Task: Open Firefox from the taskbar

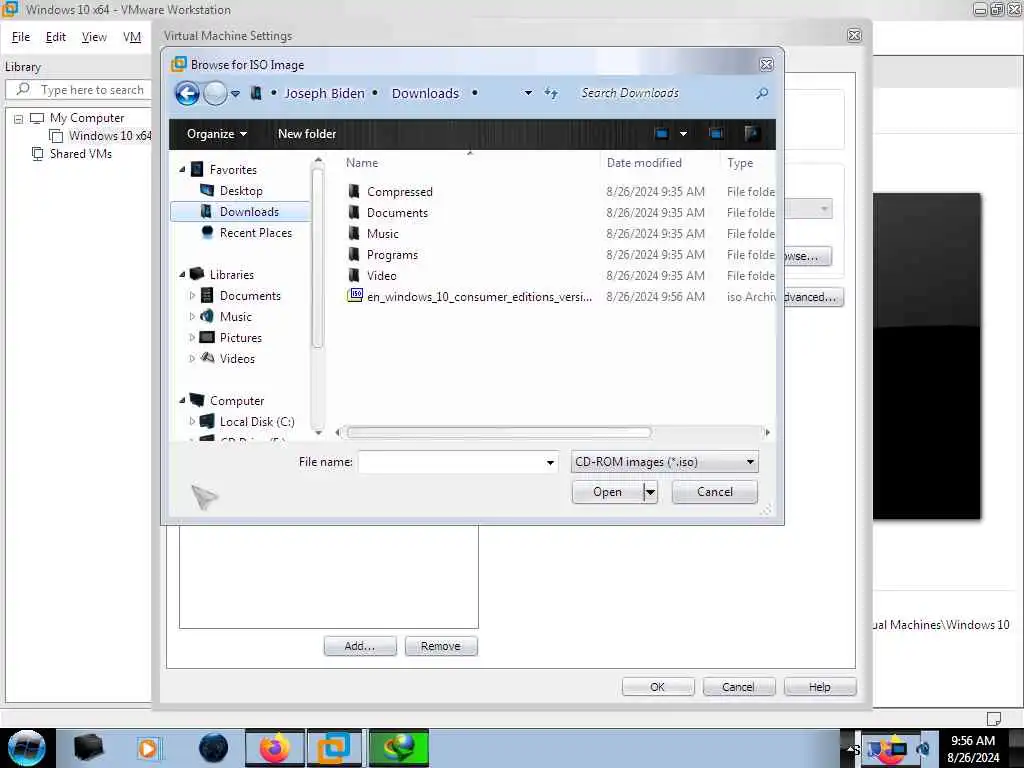Action: click(275, 748)
